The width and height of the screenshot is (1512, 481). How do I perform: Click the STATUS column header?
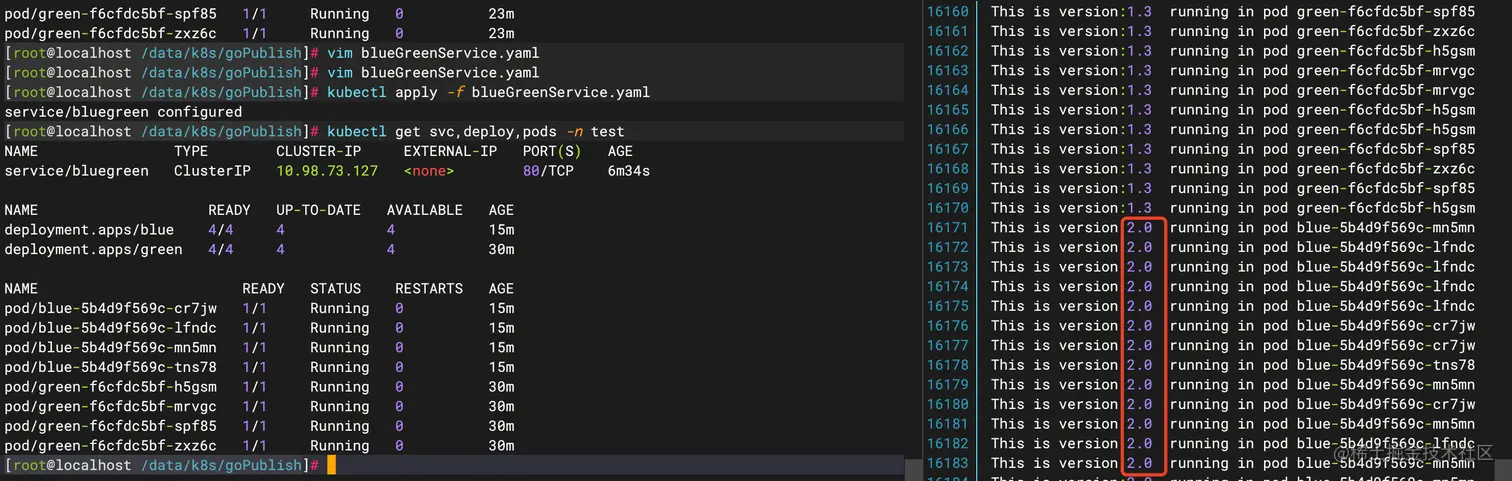coord(335,288)
